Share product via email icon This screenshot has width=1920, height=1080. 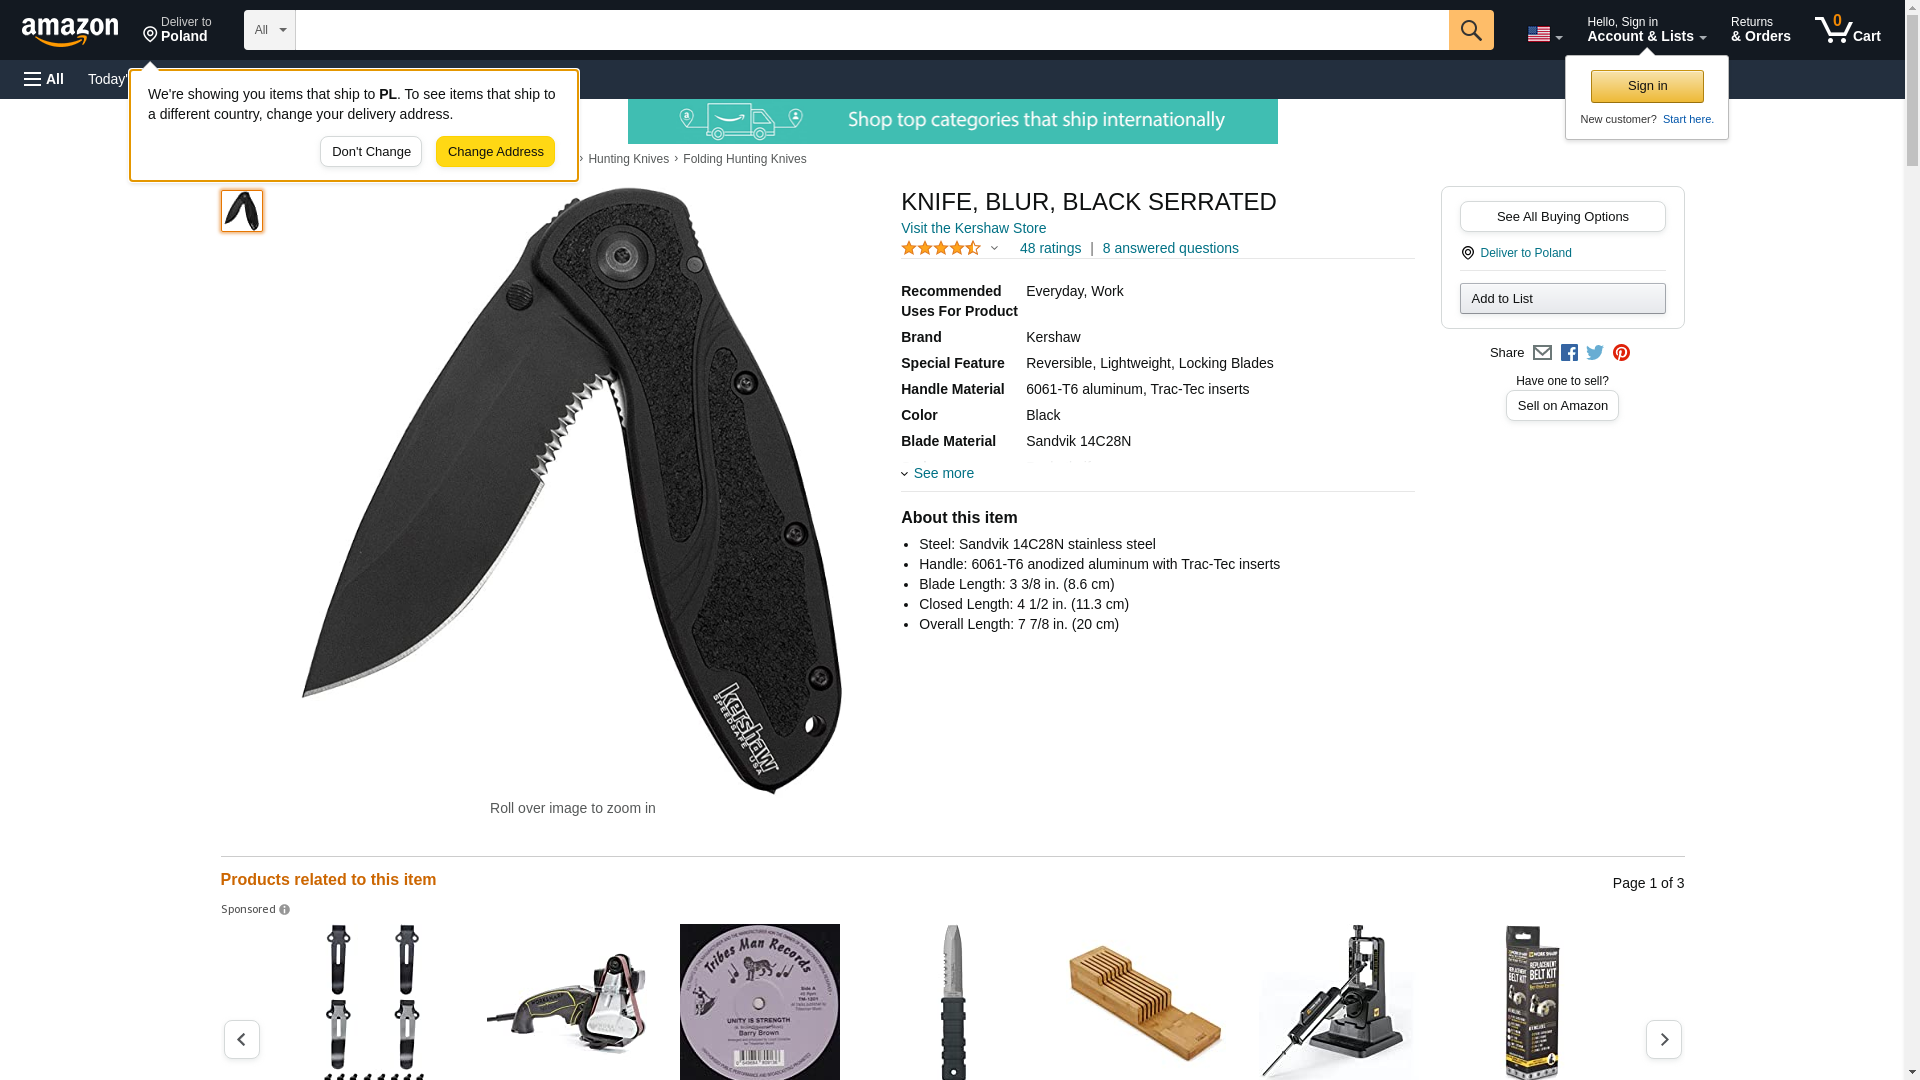[x=1542, y=353]
